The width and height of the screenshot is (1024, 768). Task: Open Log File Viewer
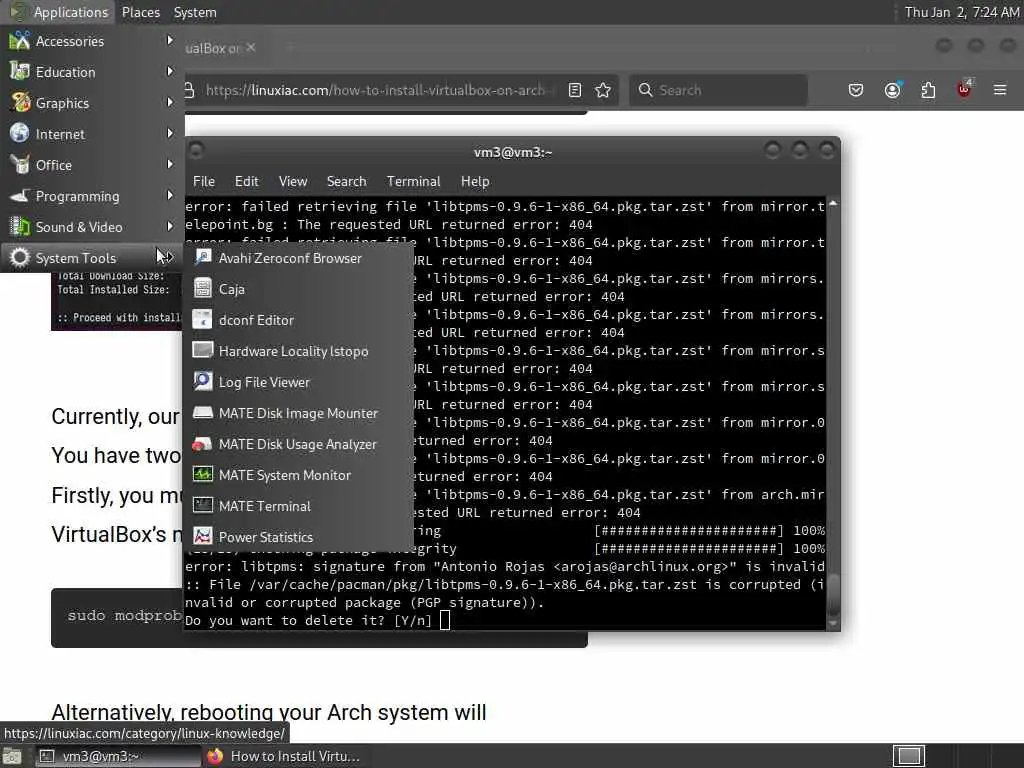pyautogui.click(x=298, y=382)
